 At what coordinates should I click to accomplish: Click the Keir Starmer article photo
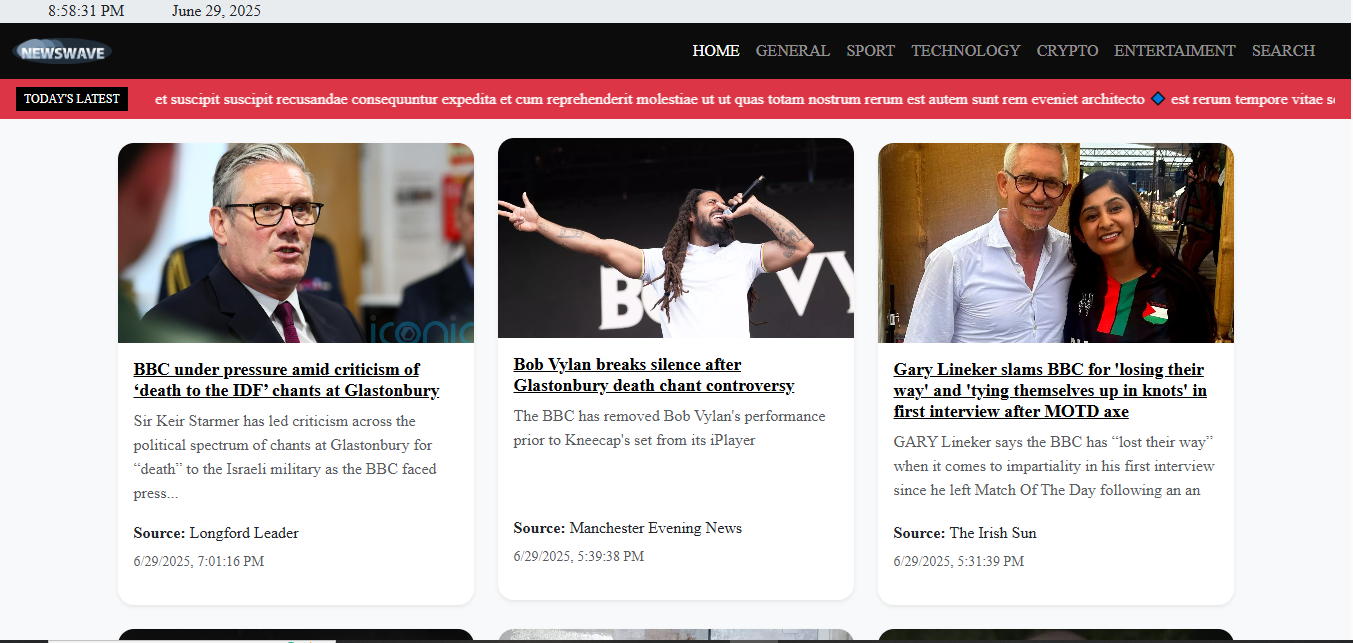(x=296, y=242)
